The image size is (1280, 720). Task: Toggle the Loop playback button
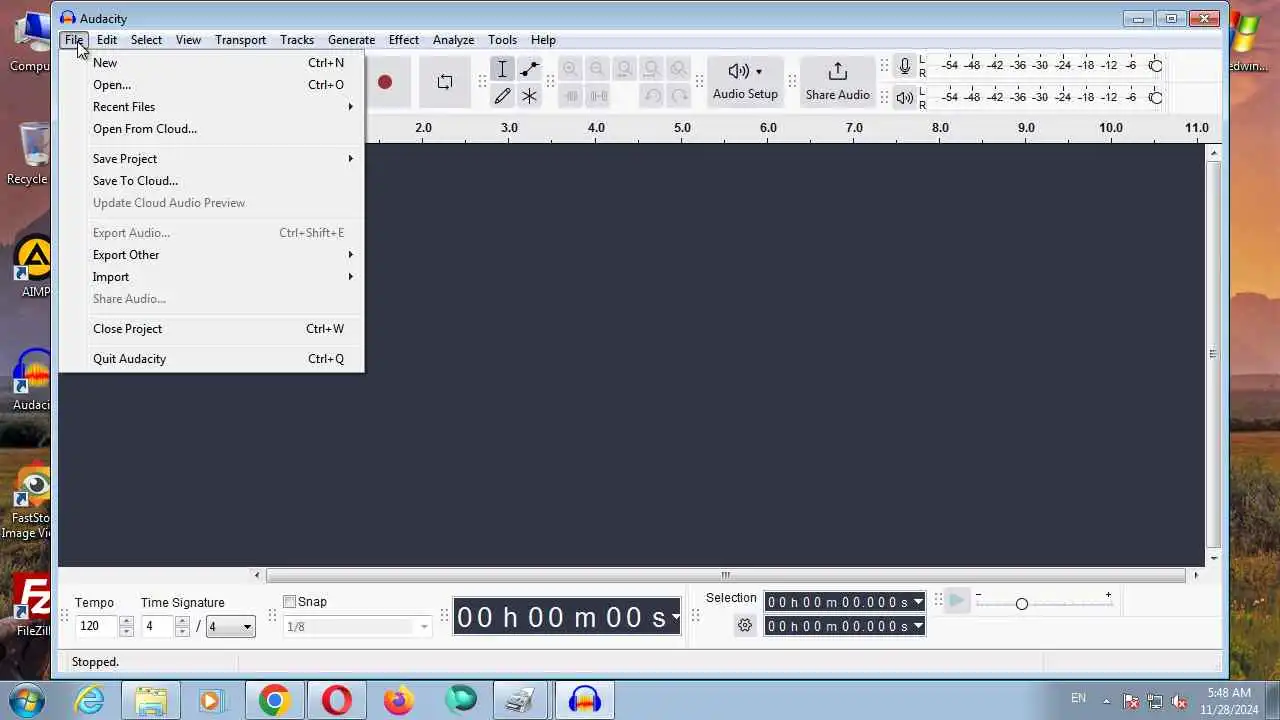(x=445, y=82)
